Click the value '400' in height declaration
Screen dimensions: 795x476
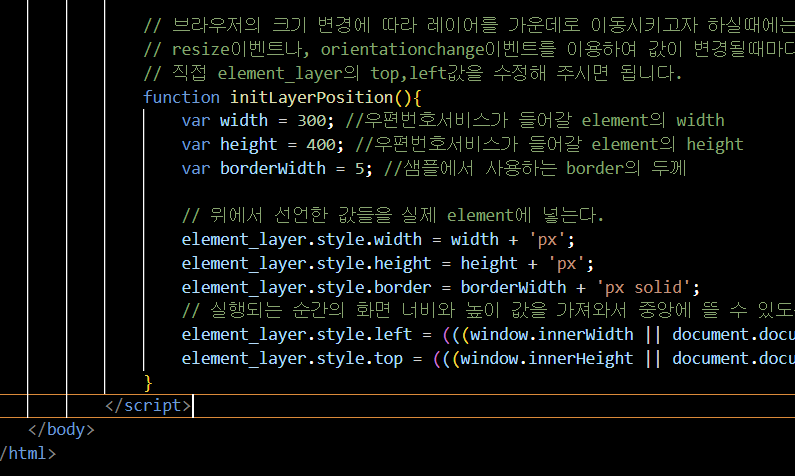(x=321, y=144)
